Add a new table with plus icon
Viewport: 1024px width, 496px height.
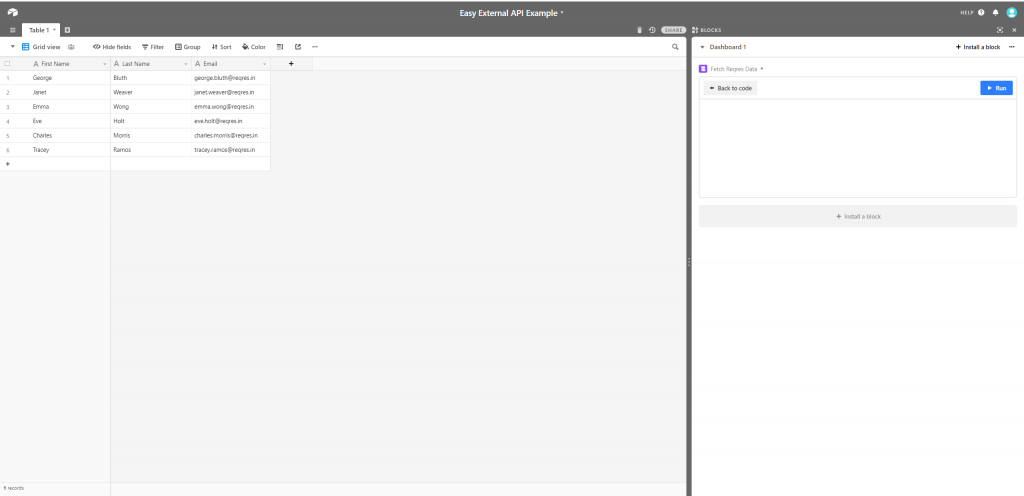tap(67, 30)
